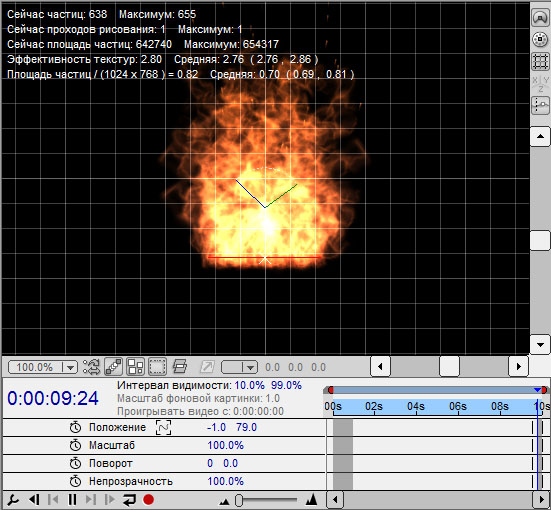Click the shuffle arrows icon beside zoom
The height and width of the screenshot is (510, 551).
click(x=91, y=367)
